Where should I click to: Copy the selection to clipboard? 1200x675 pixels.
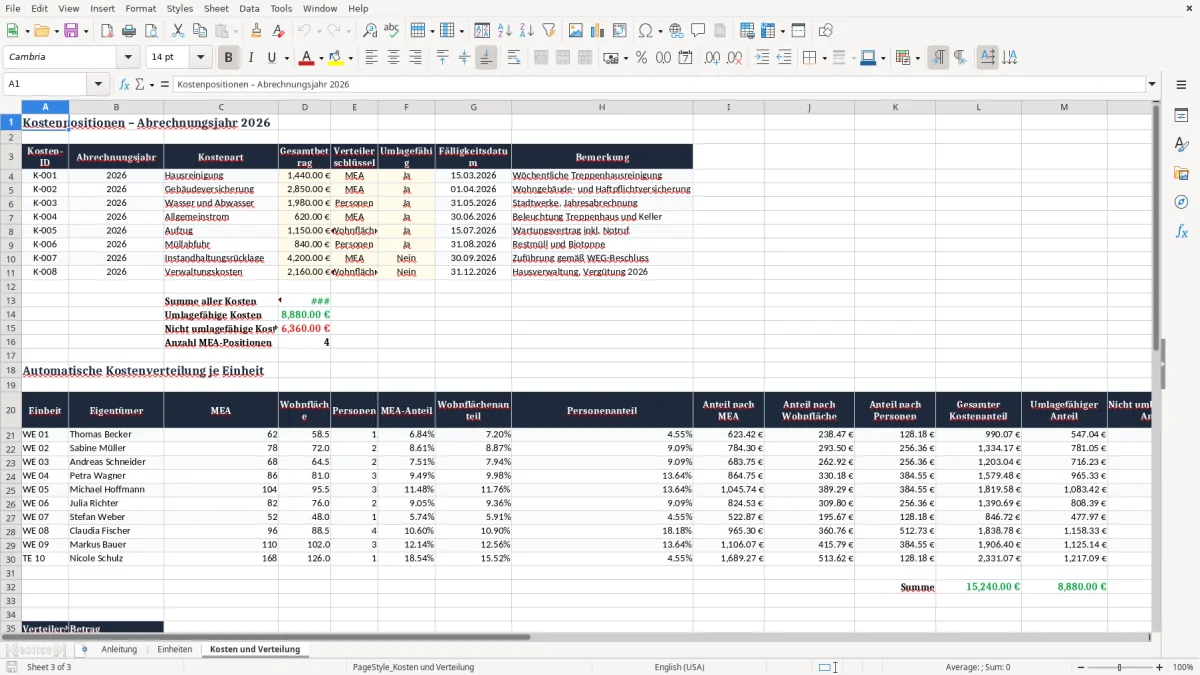(199, 31)
